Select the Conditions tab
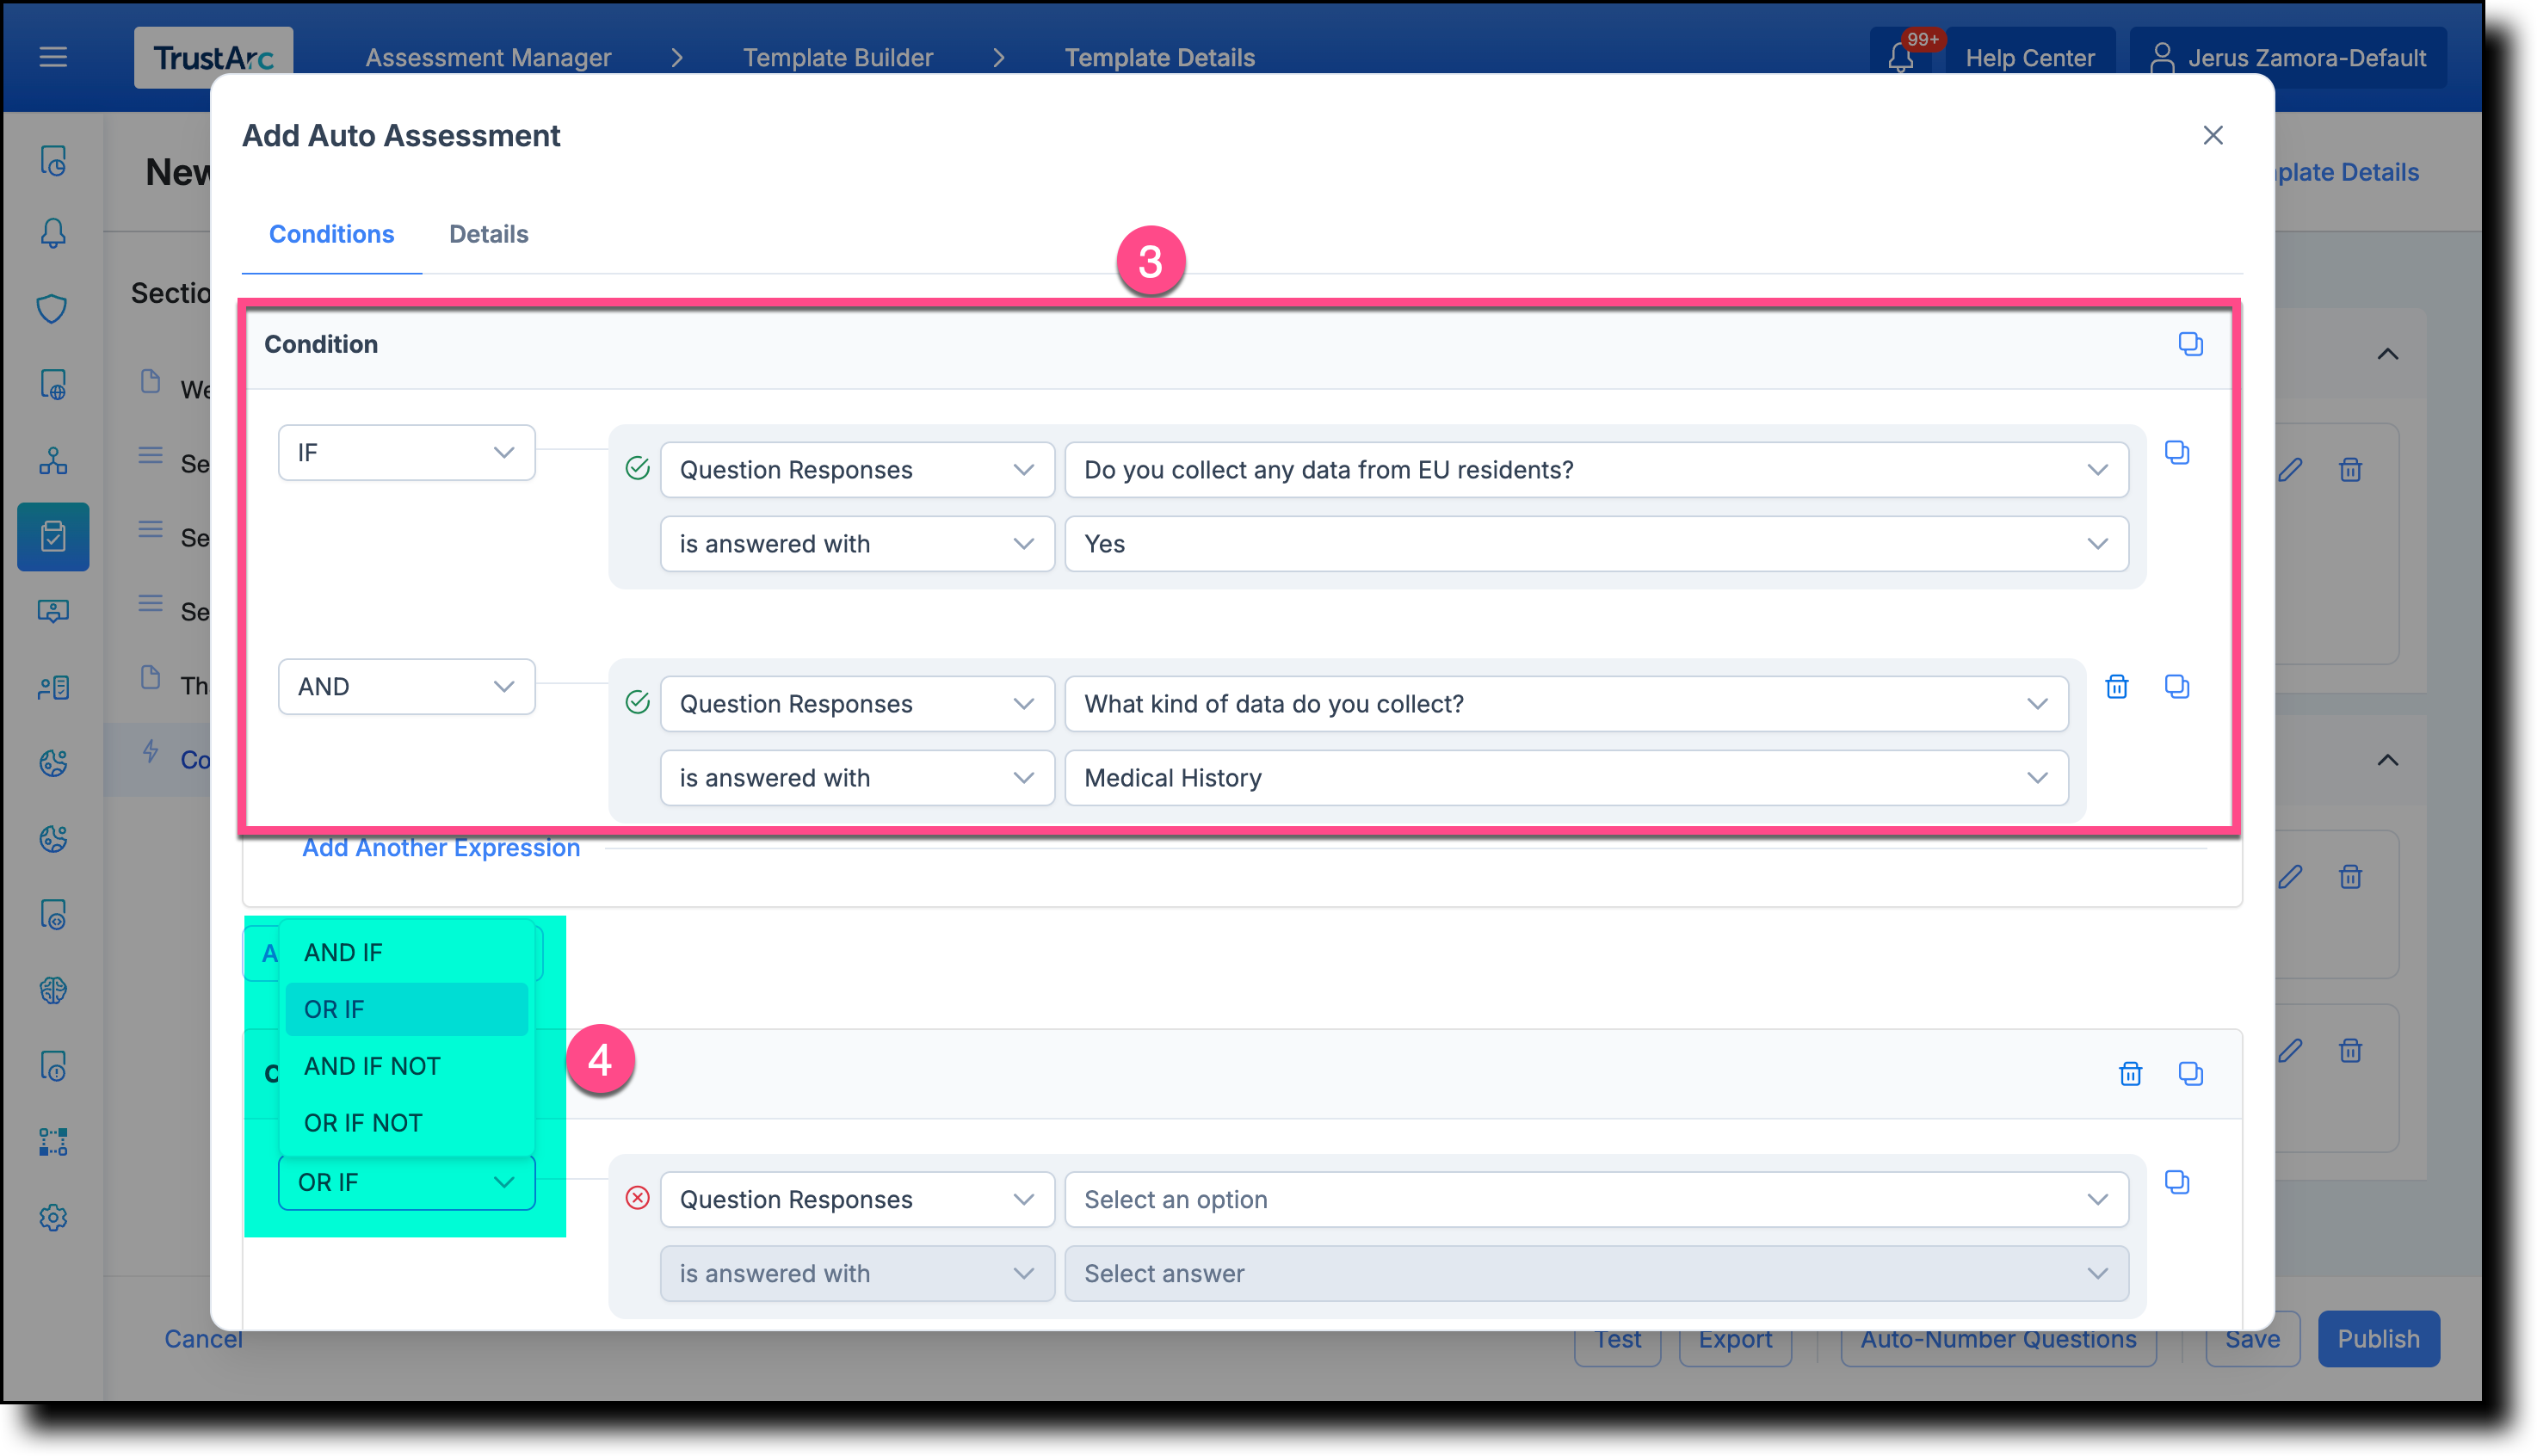 331,234
